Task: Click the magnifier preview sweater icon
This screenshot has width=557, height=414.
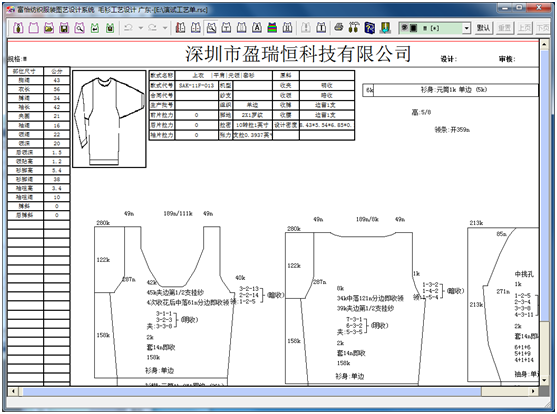Action: [79, 28]
